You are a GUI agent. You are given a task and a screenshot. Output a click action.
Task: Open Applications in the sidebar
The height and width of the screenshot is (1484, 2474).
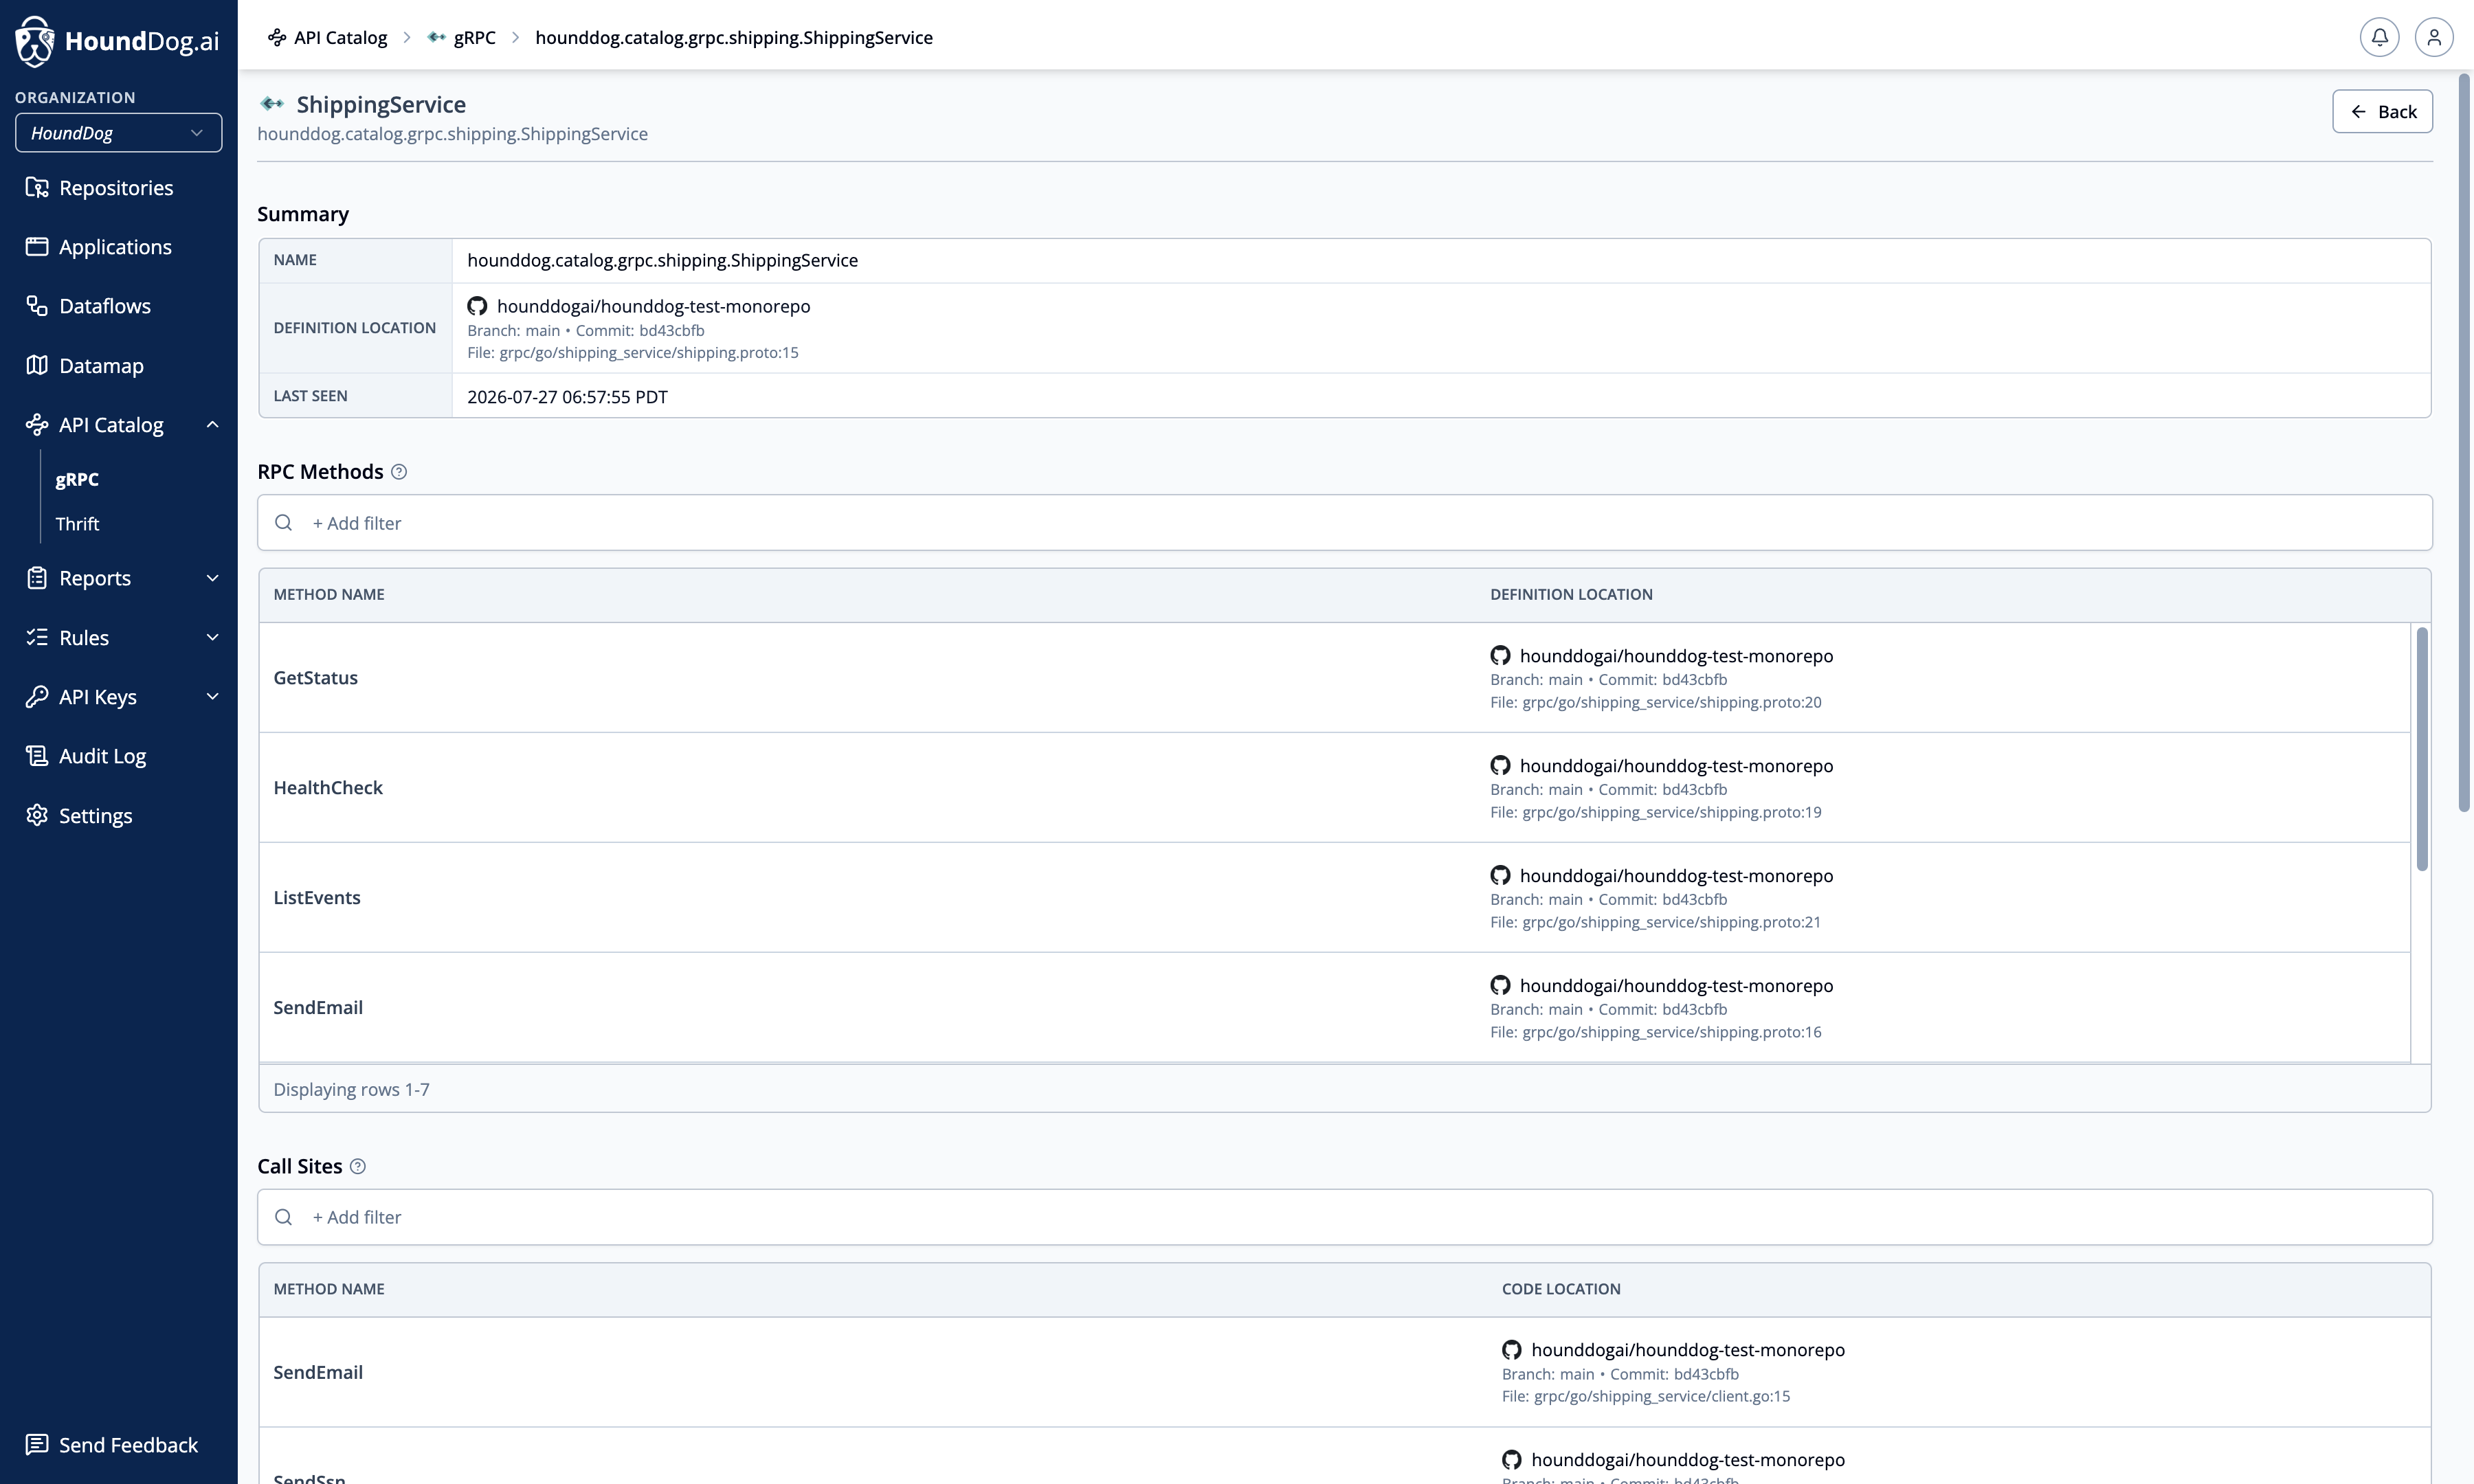115,247
